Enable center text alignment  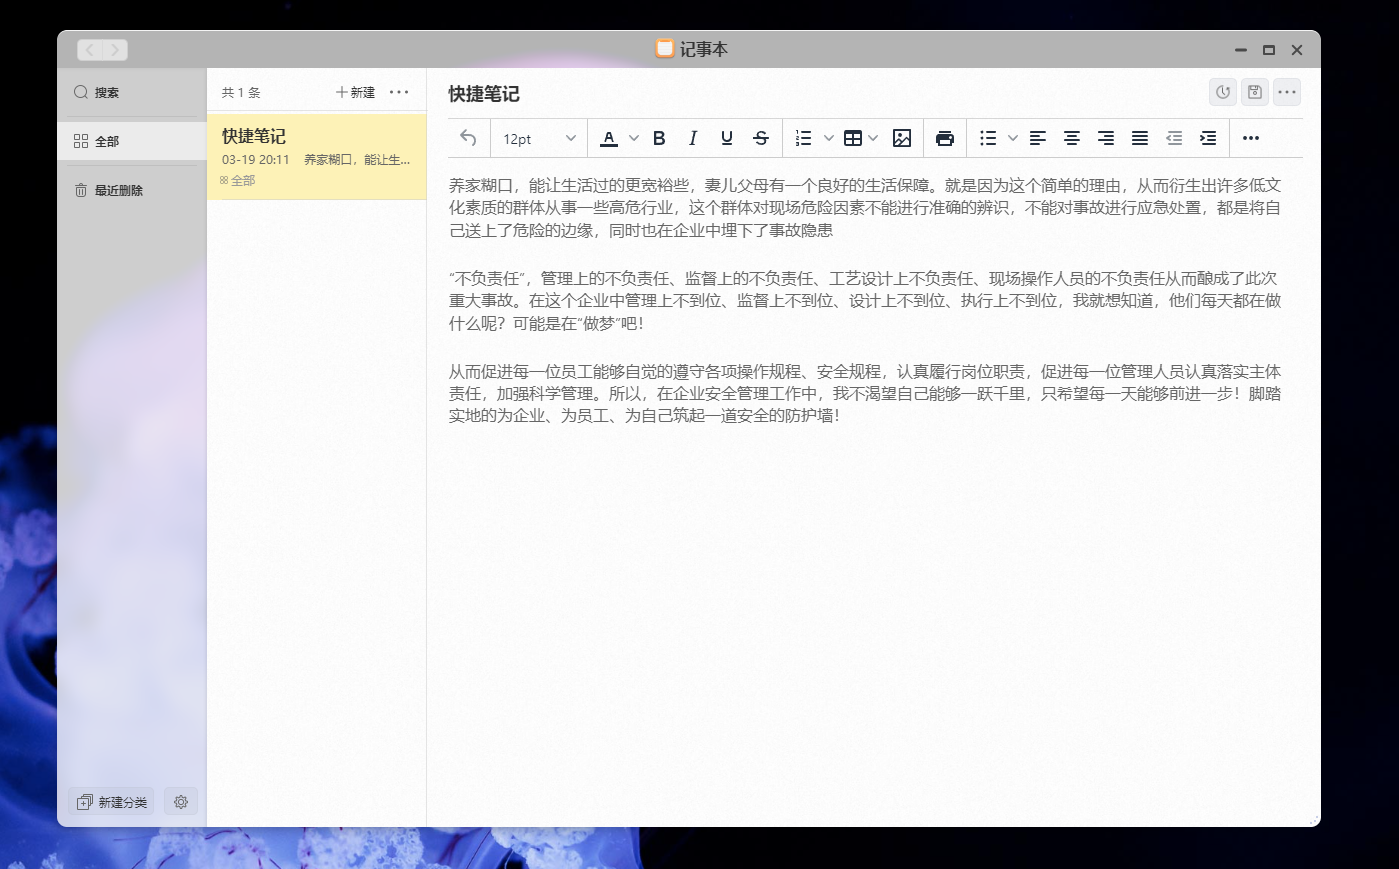pos(1071,138)
